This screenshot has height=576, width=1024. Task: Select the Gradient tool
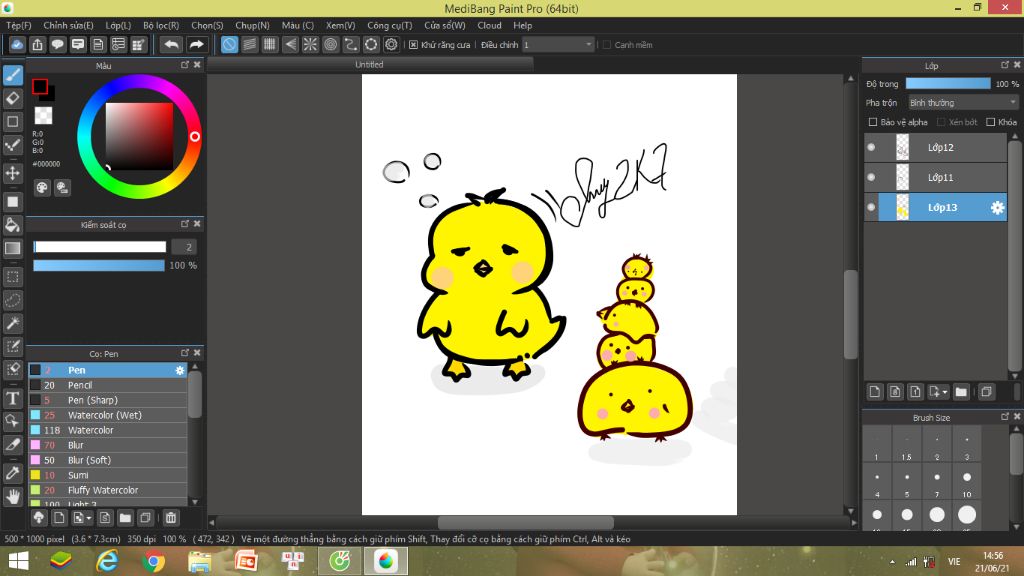click(x=12, y=248)
